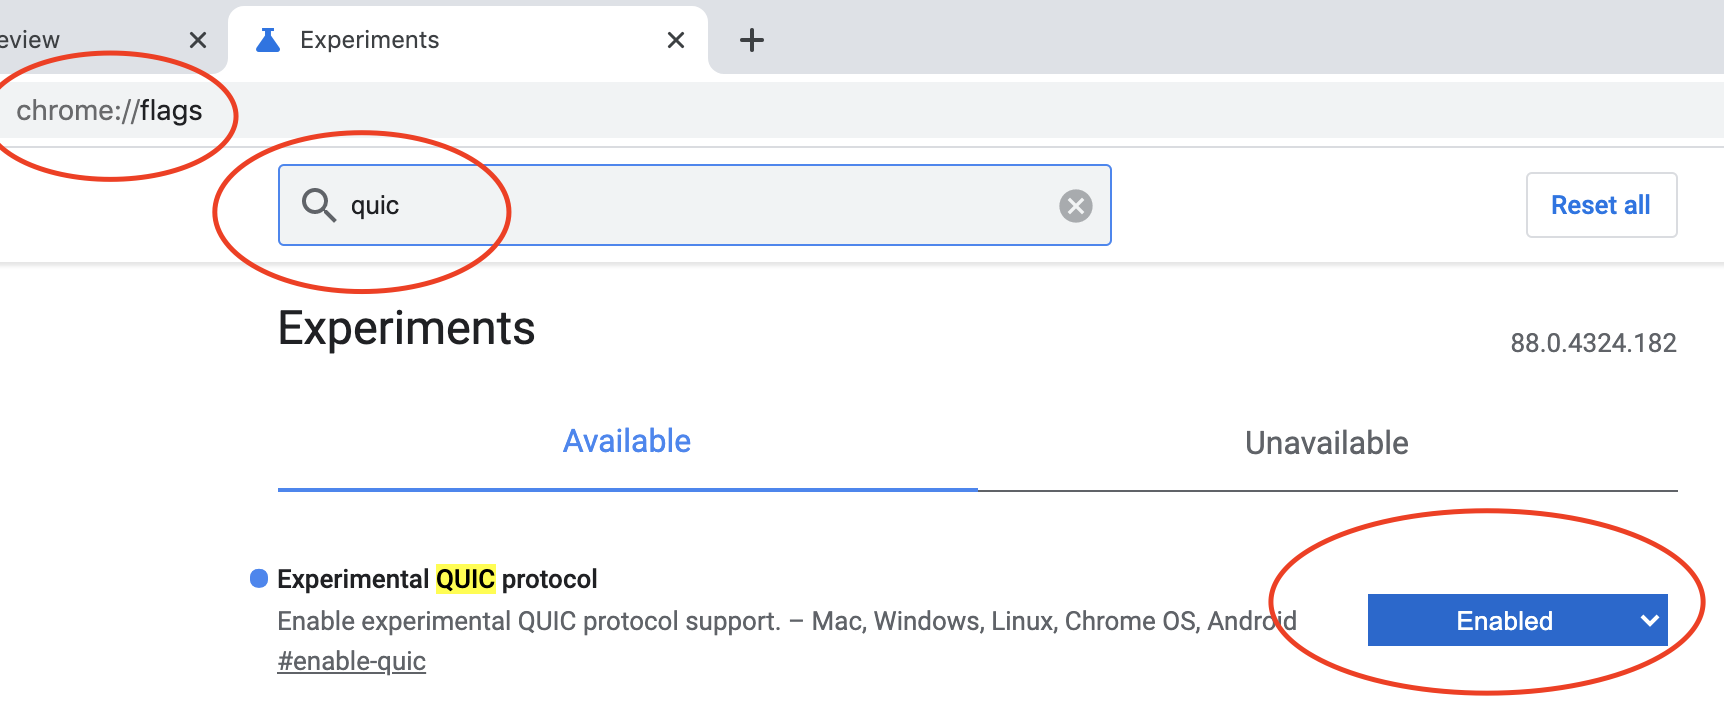
Task: Click the chevron arrow on Enabled dropdown
Action: point(1650,621)
